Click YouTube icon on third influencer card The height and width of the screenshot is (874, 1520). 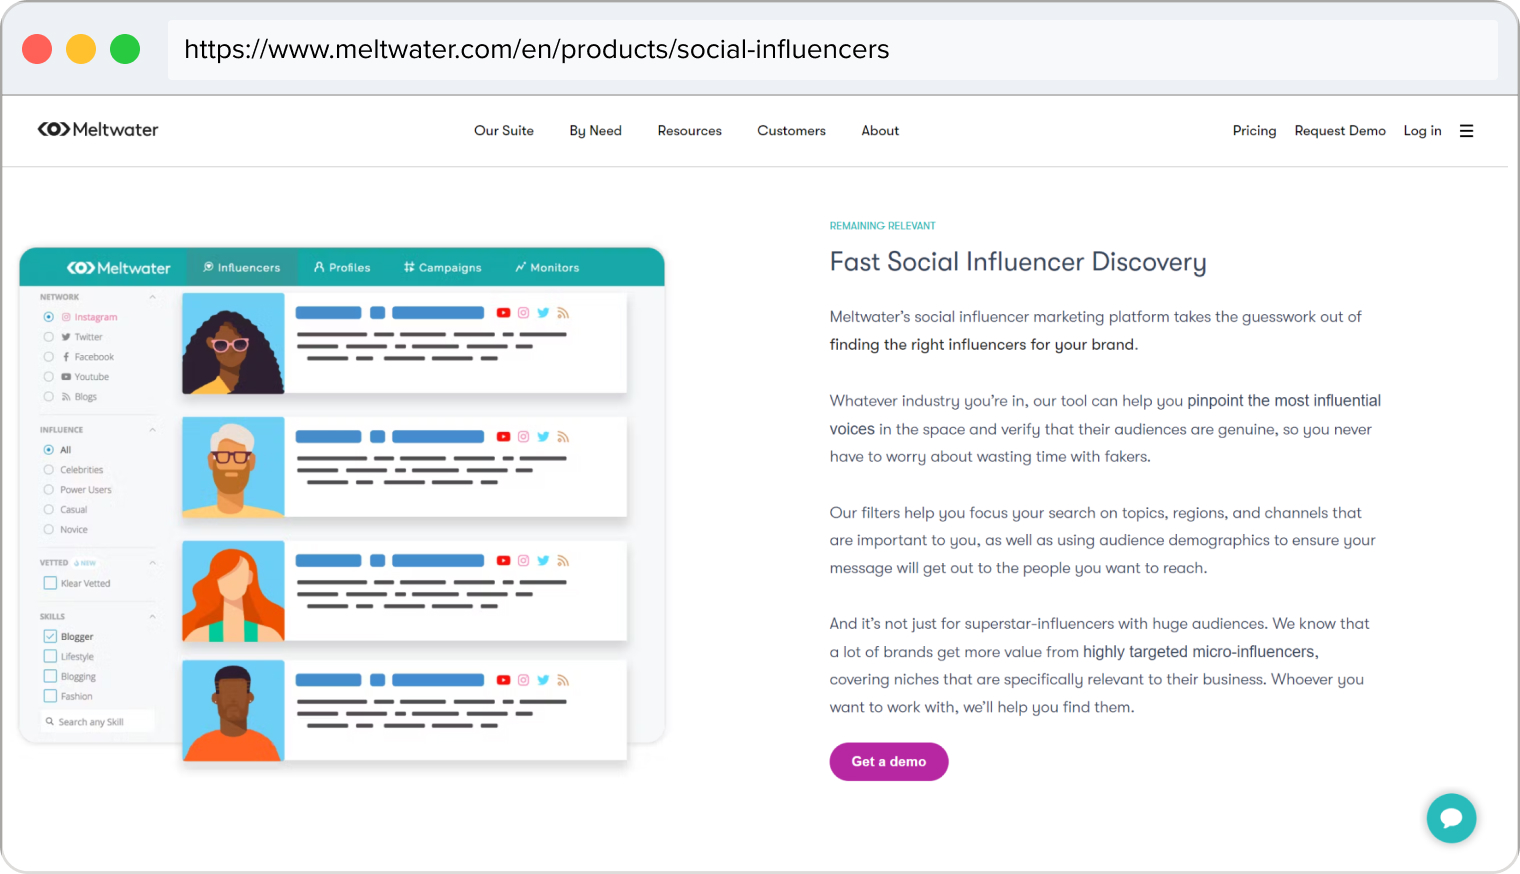(503, 561)
